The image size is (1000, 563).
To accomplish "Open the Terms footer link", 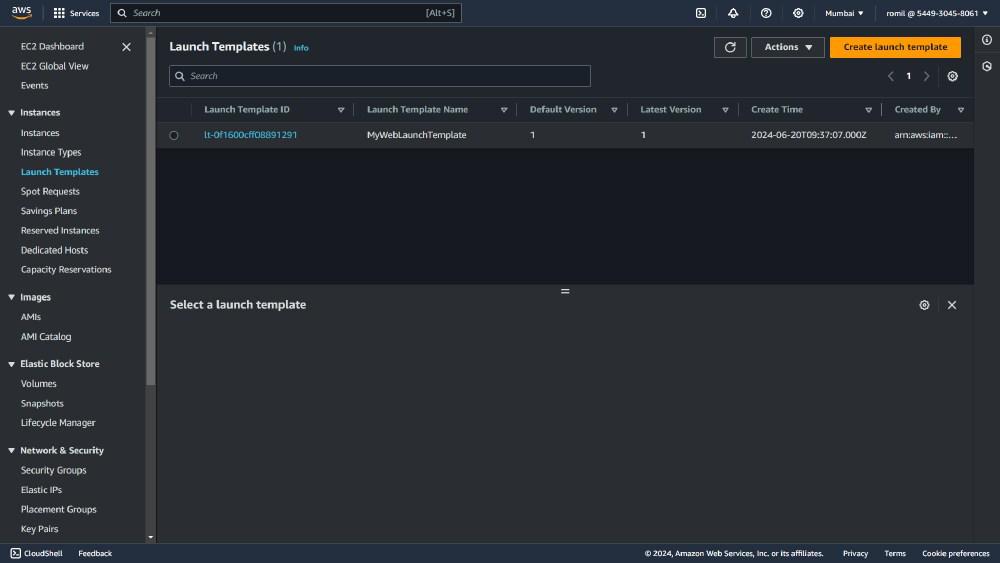I will click(x=895, y=553).
